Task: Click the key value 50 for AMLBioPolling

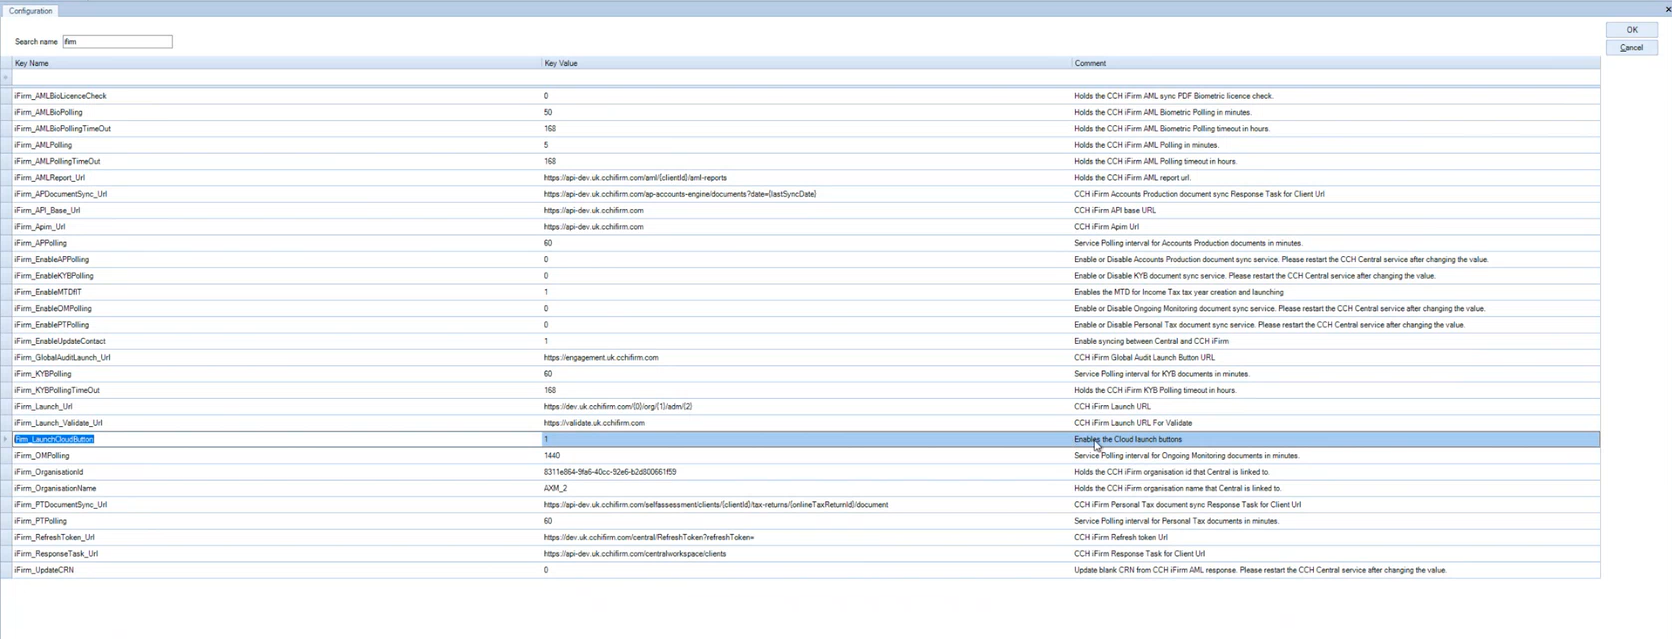Action: [x=548, y=112]
